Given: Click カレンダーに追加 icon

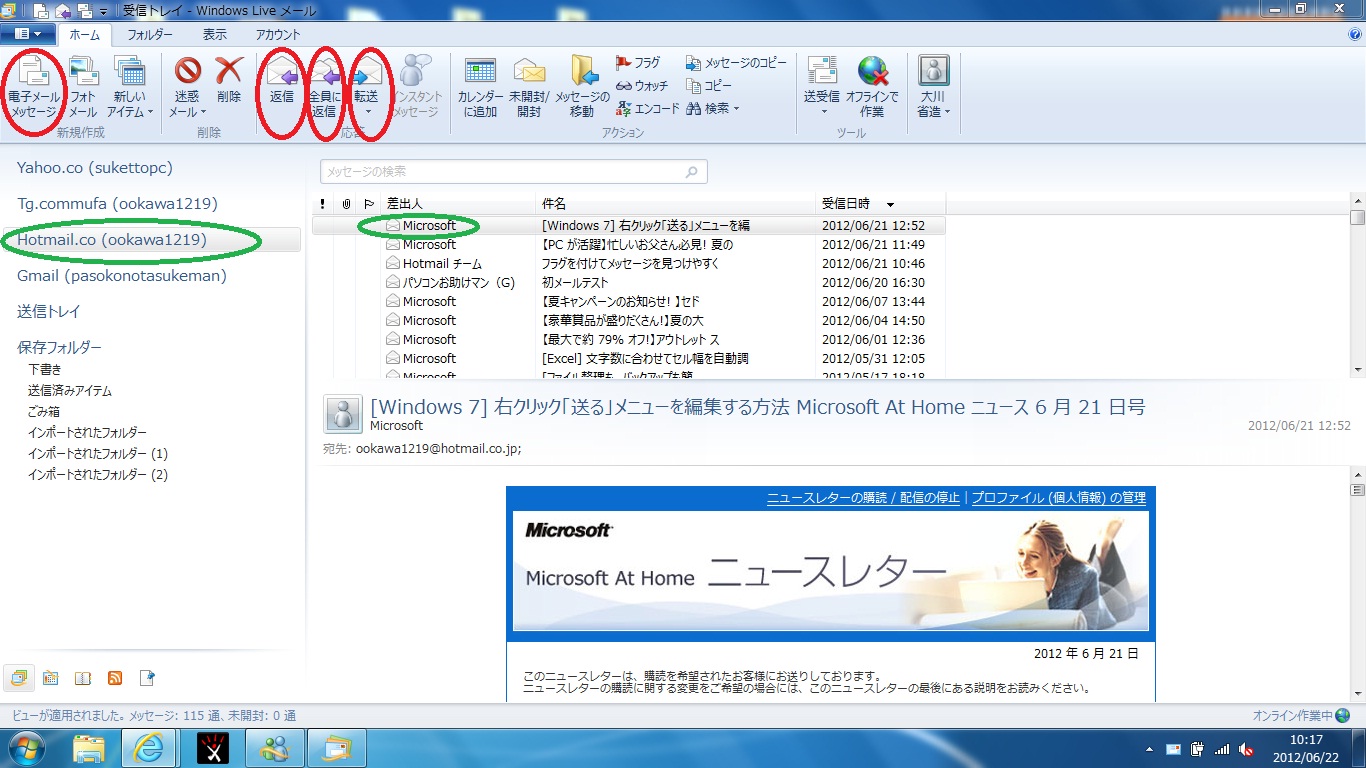Looking at the screenshot, I should 480,87.
